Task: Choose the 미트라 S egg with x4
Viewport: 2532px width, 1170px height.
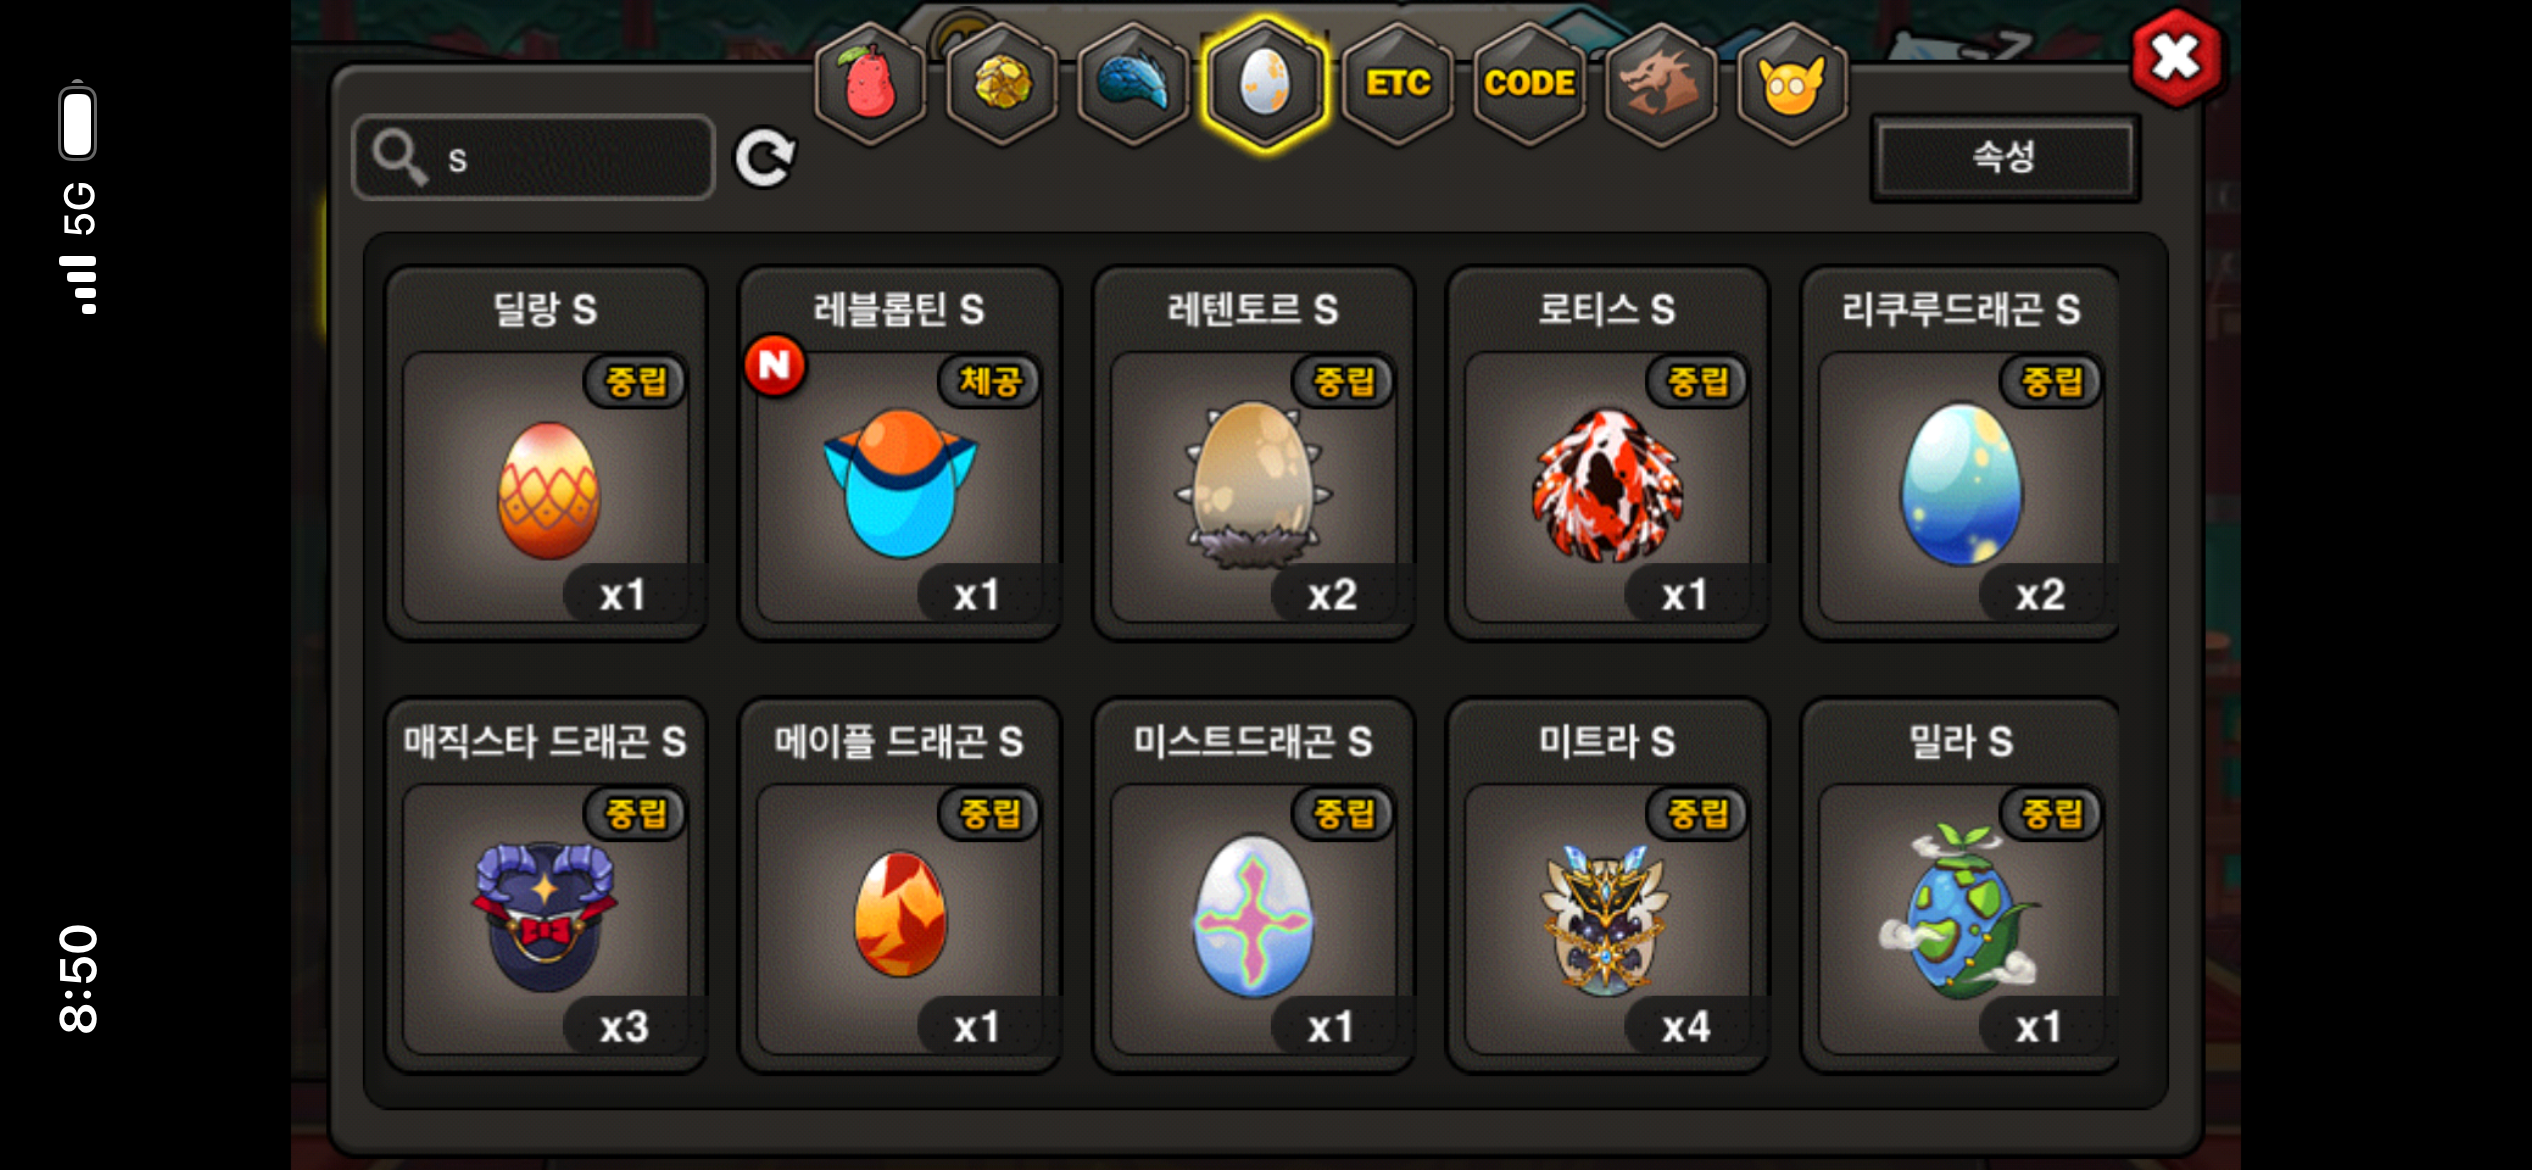Action: (x=1608, y=885)
